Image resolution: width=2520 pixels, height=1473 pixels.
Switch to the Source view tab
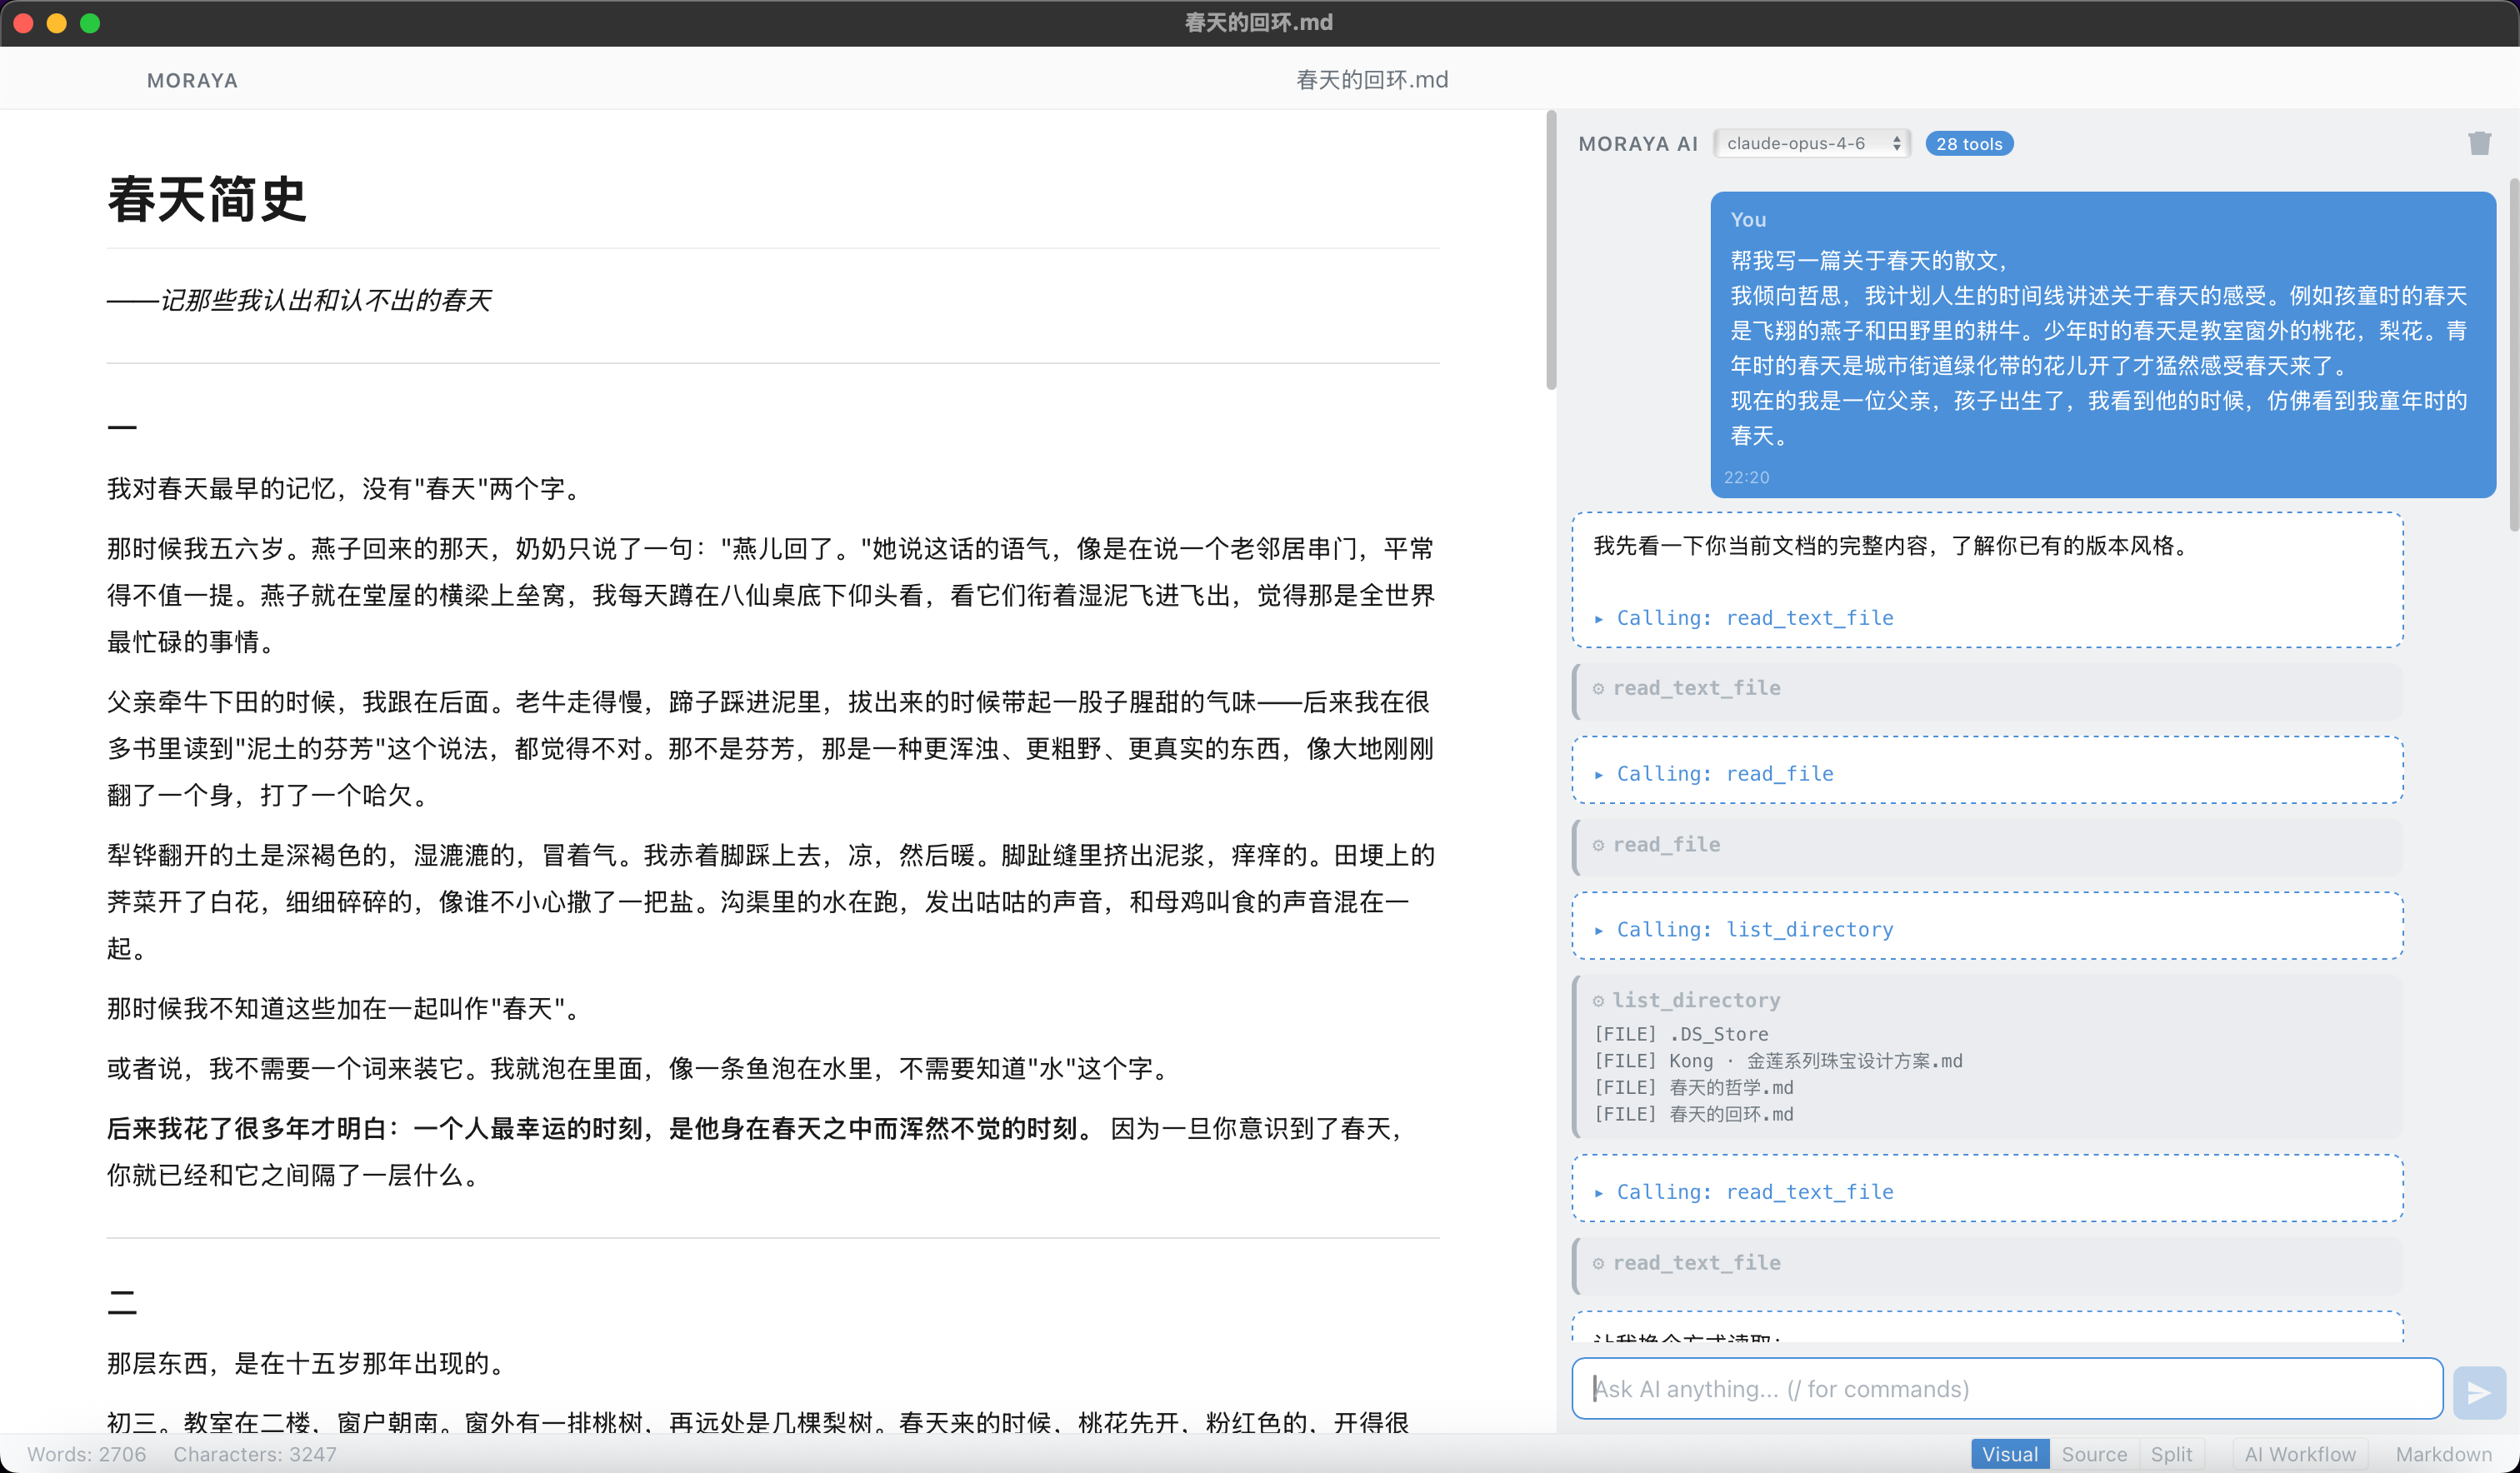[2094, 1454]
